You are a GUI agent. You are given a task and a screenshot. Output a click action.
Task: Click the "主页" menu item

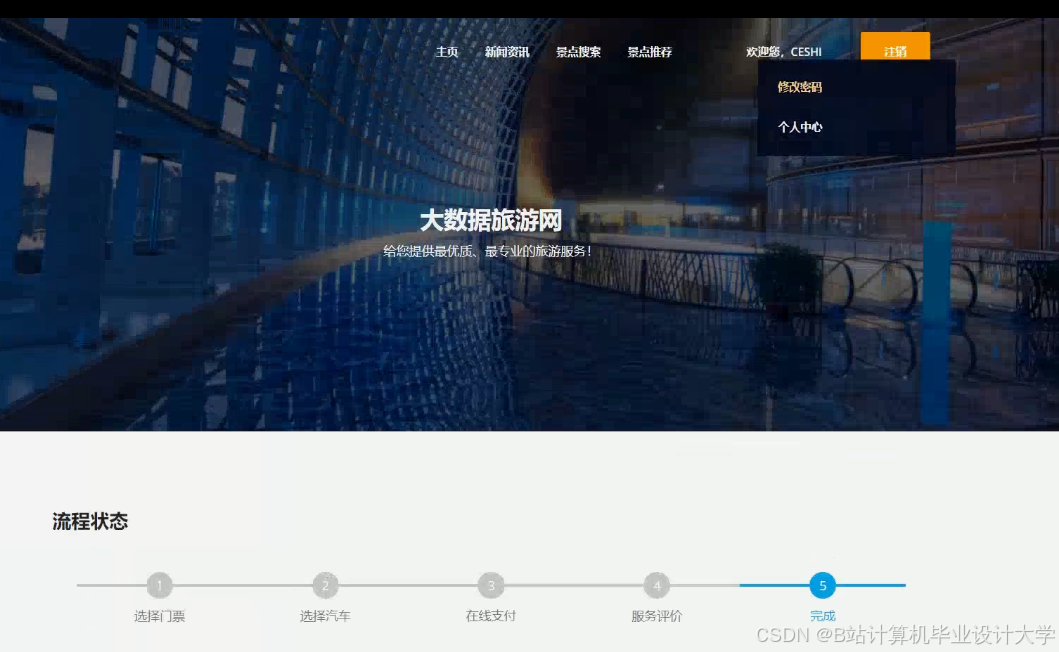pos(446,51)
